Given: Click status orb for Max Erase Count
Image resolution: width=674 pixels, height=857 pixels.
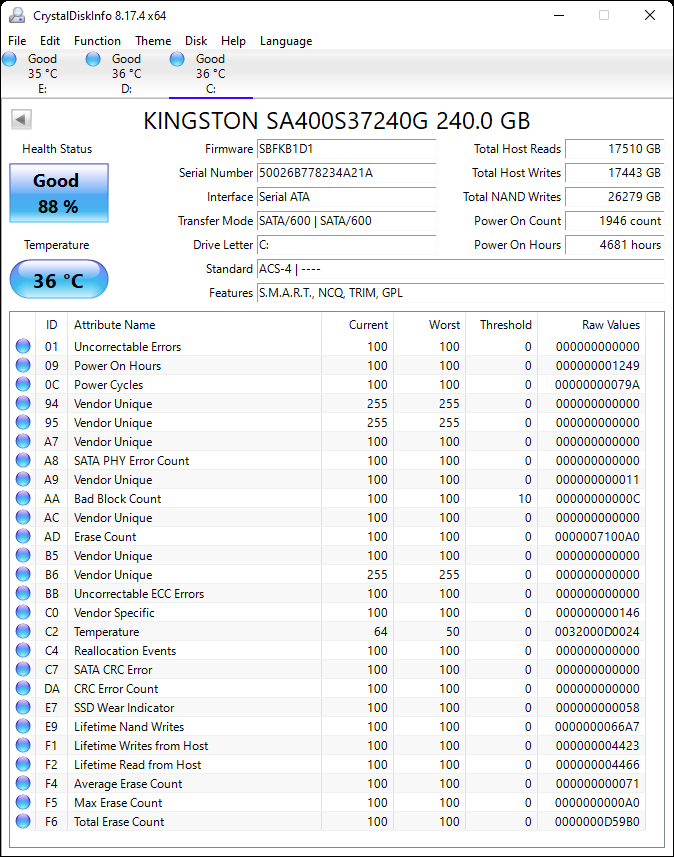Looking at the screenshot, I should point(23,802).
